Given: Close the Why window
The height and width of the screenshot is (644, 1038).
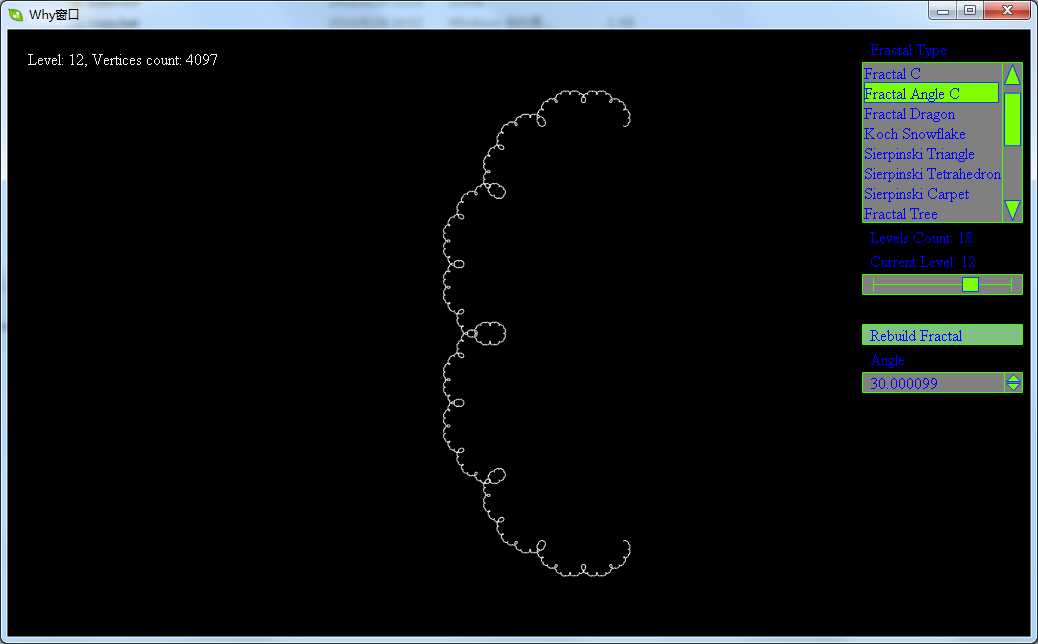Looking at the screenshot, I should (1007, 11).
